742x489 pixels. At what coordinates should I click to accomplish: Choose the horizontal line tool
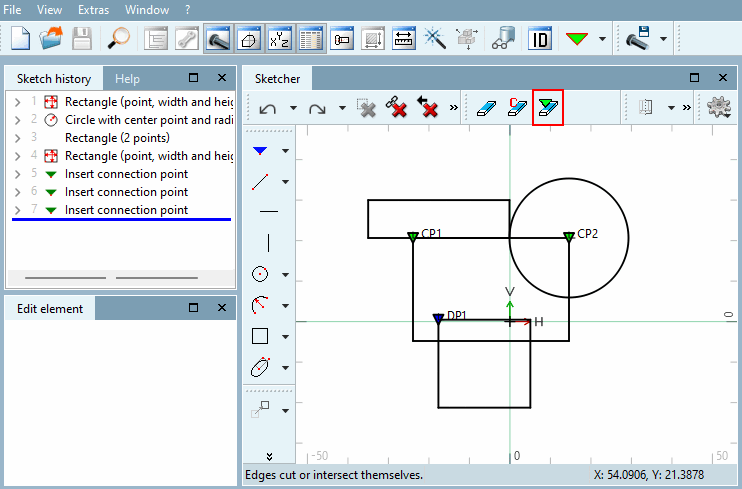coord(268,212)
